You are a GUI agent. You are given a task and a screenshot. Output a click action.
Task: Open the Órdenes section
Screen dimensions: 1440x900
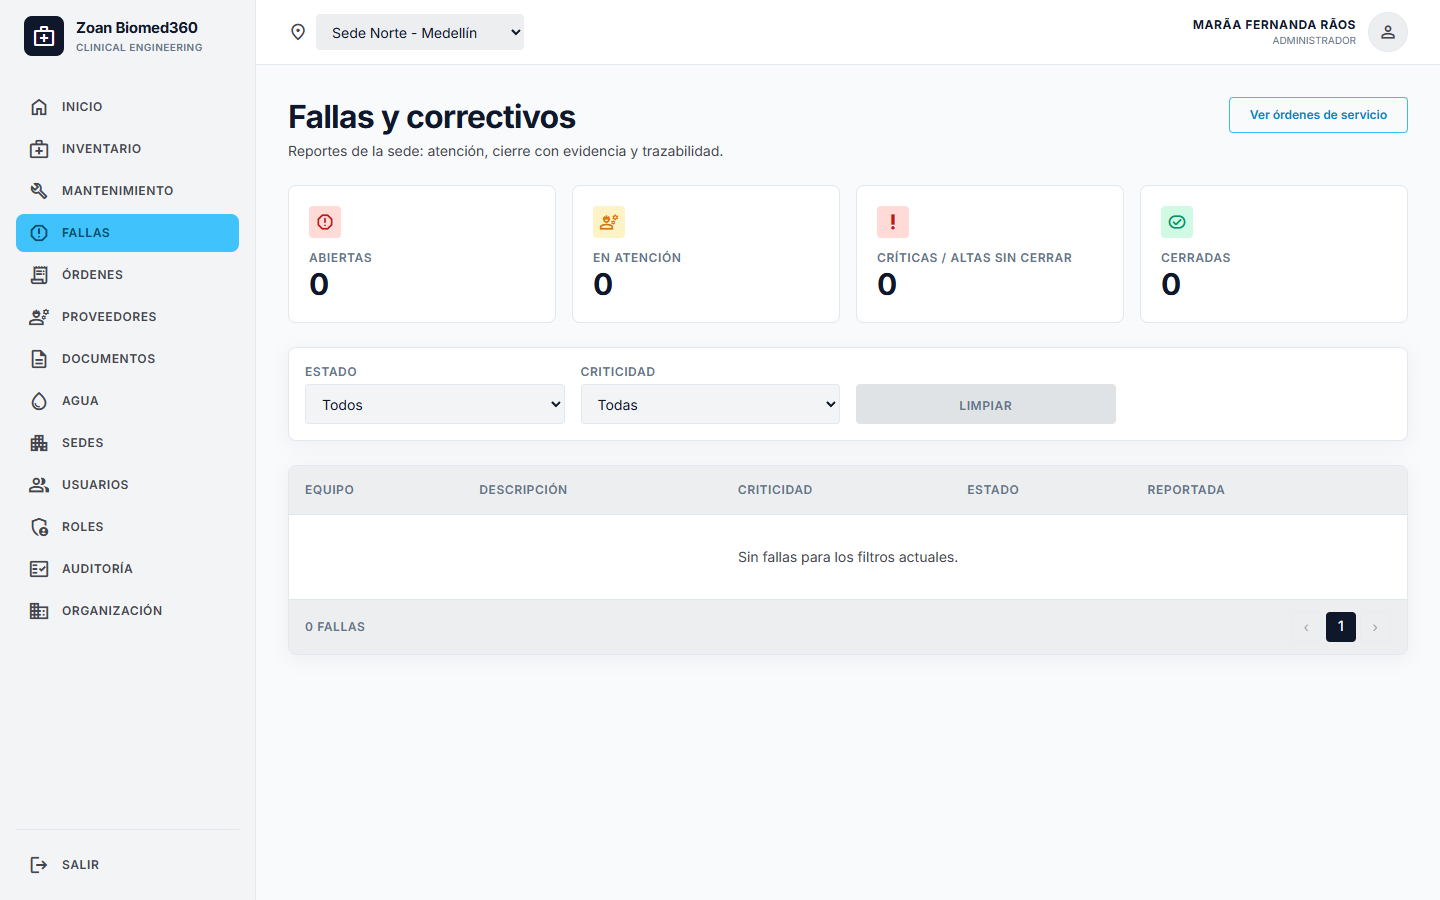tap(127, 275)
